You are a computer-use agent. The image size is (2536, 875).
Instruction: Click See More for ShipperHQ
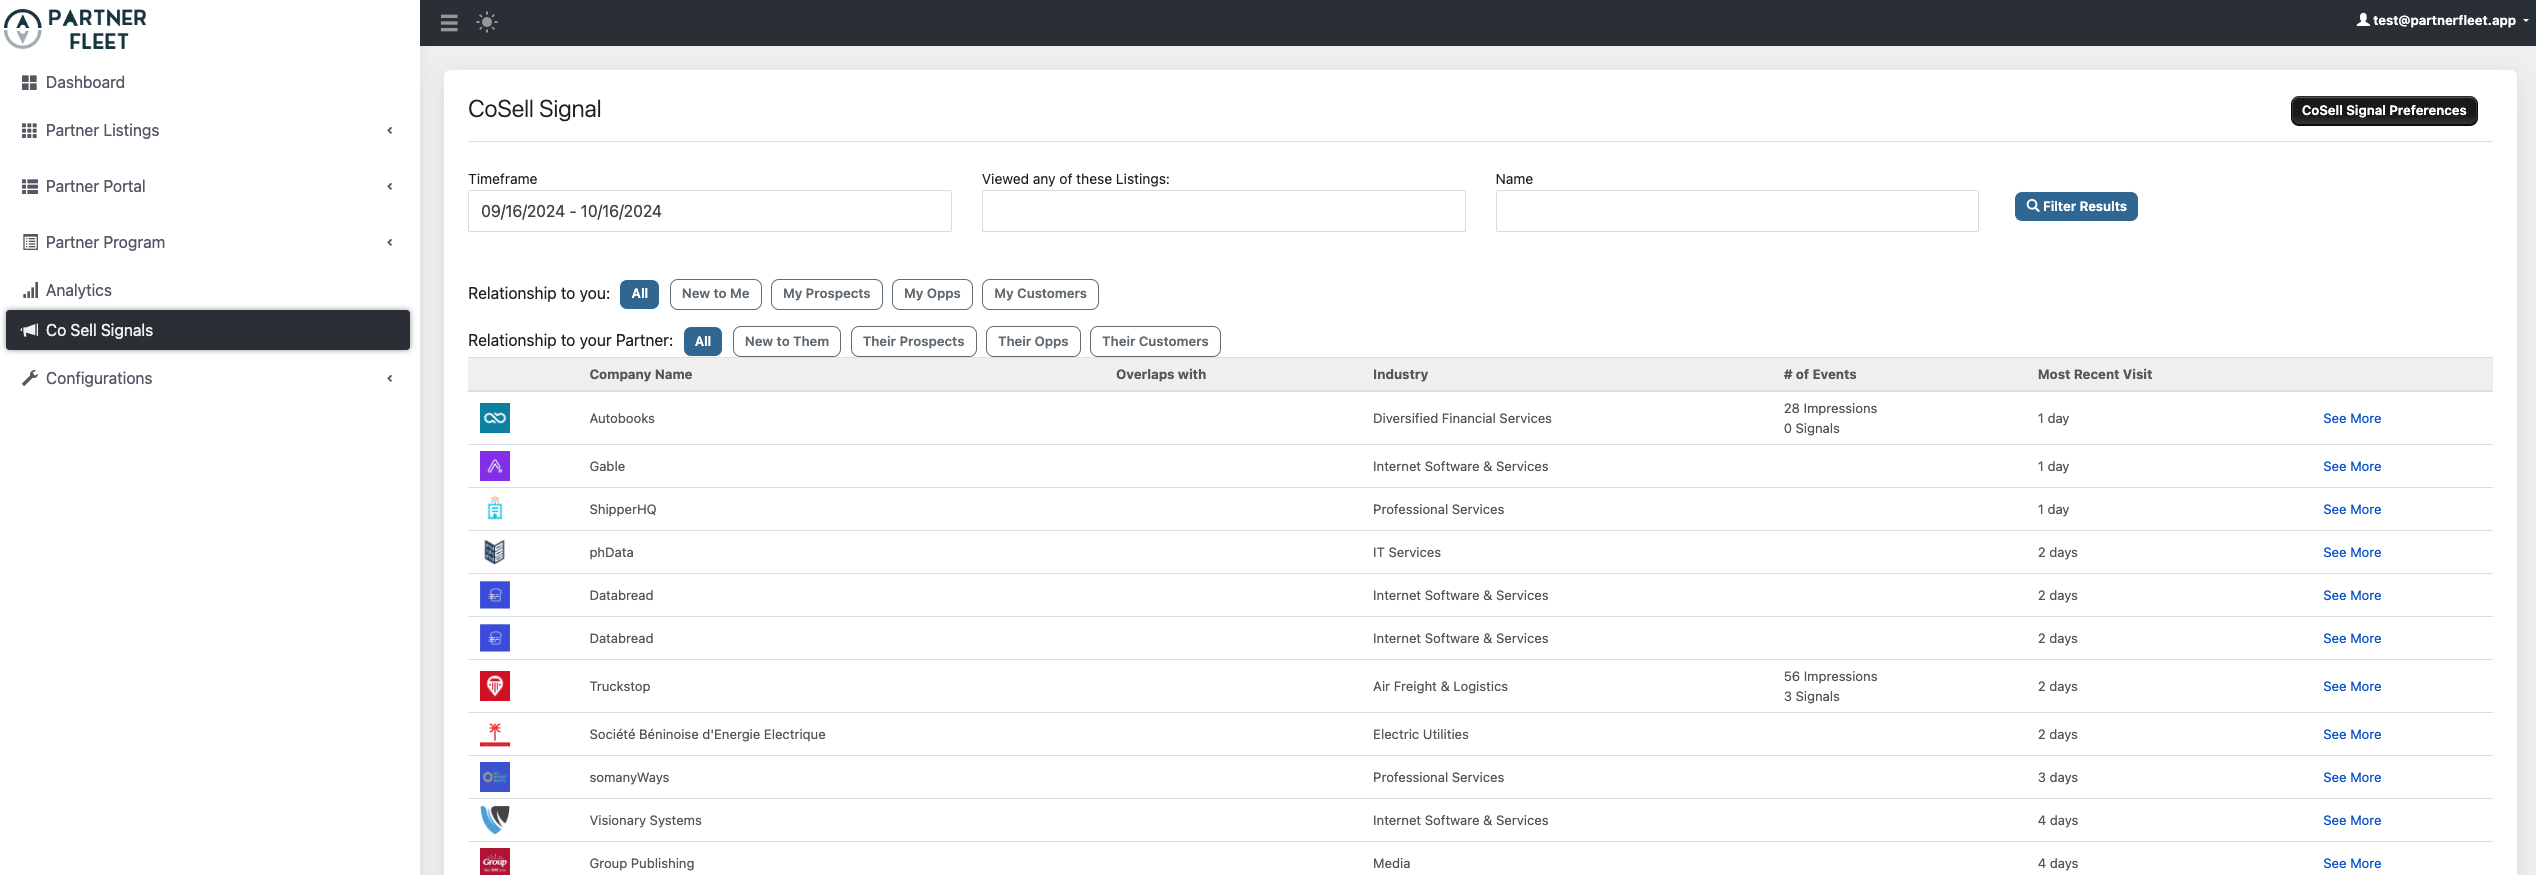click(x=2352, y=509)
